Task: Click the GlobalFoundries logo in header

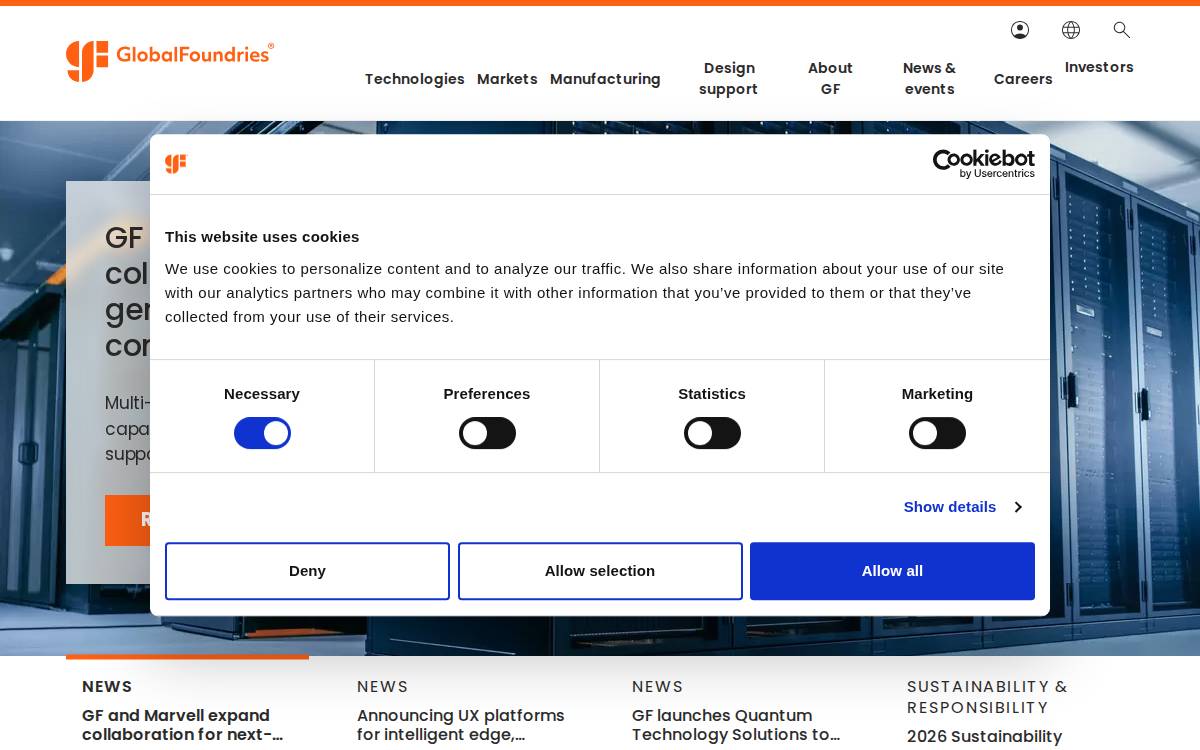Action: [x=170, y=61]
